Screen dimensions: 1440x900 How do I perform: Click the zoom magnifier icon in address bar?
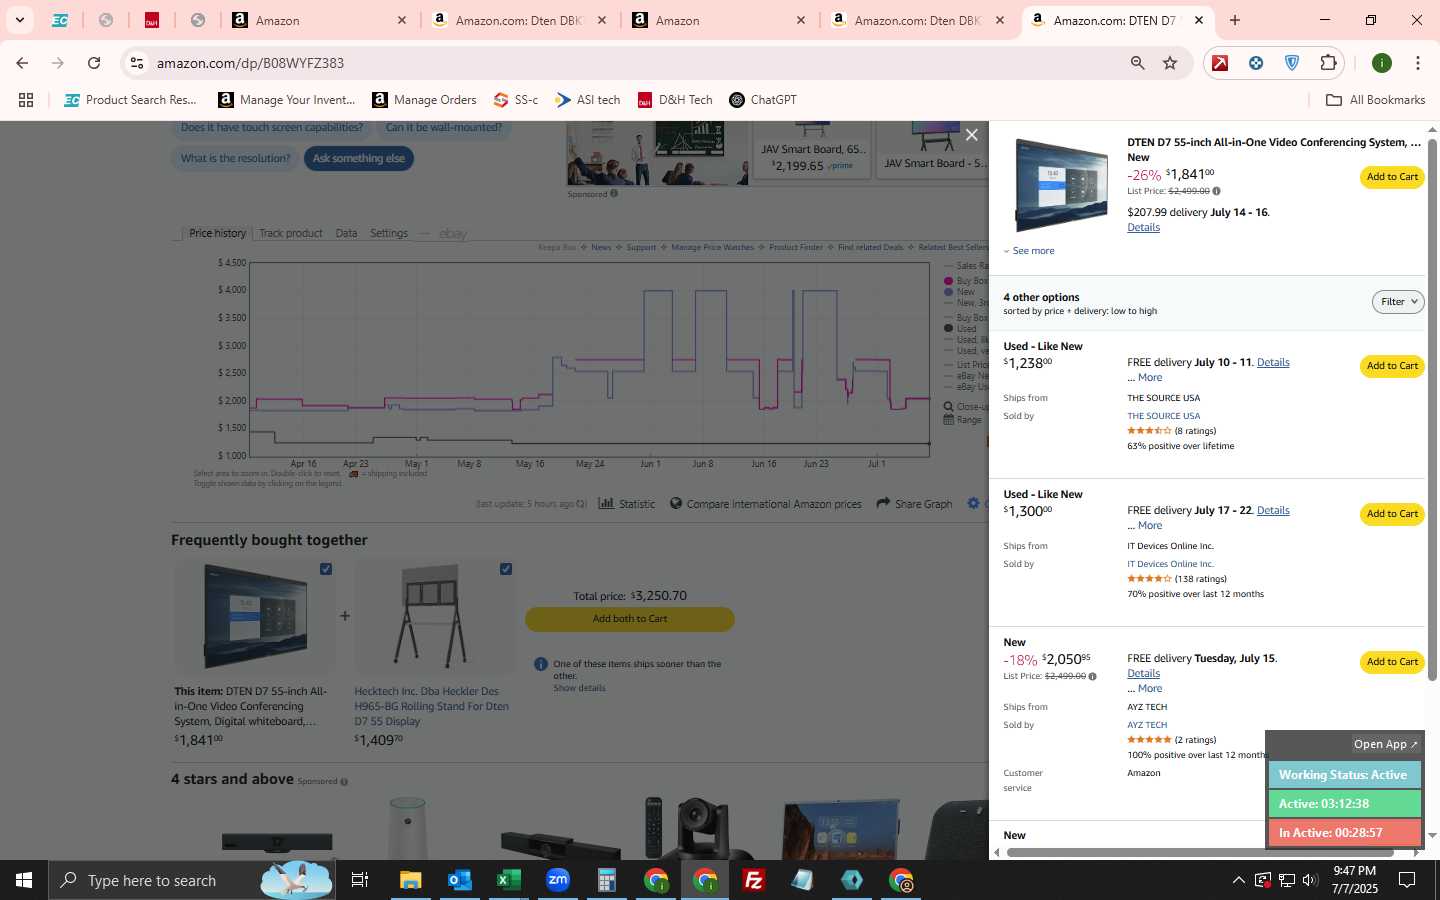pyautogui.click(x=1137, y=63)
